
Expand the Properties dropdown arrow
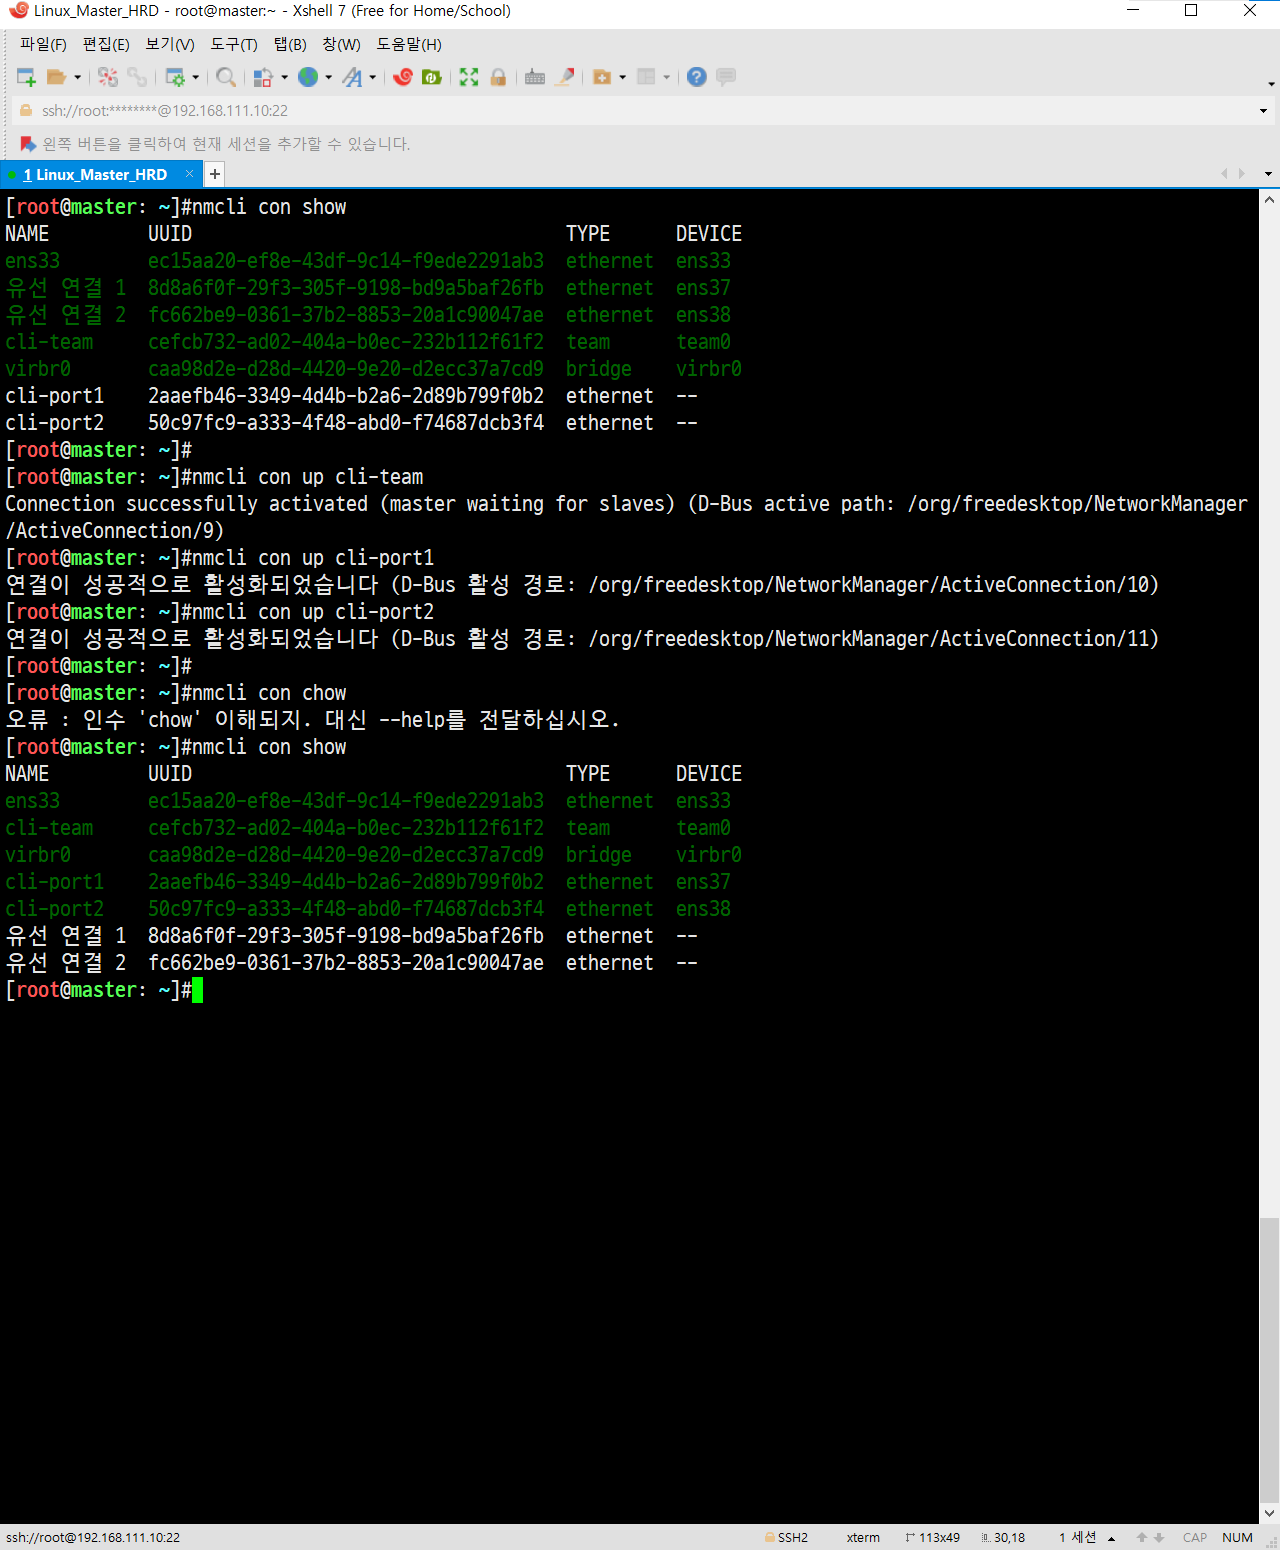(x=195, y=77)
